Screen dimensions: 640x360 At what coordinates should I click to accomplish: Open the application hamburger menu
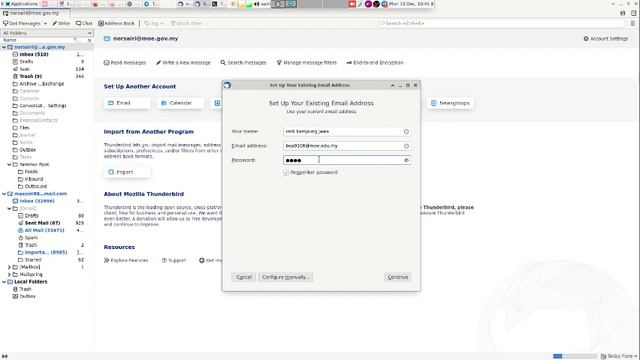tap(633, 23)
